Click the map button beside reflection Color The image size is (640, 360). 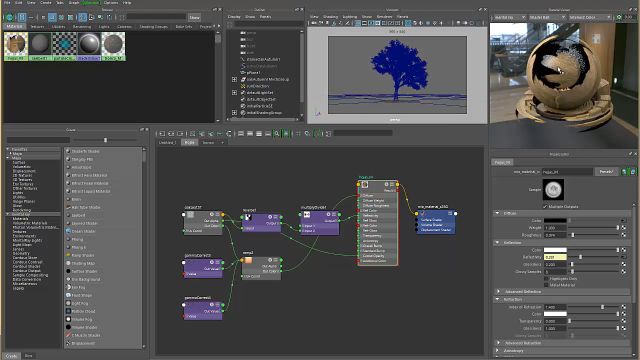pos(624,250)
